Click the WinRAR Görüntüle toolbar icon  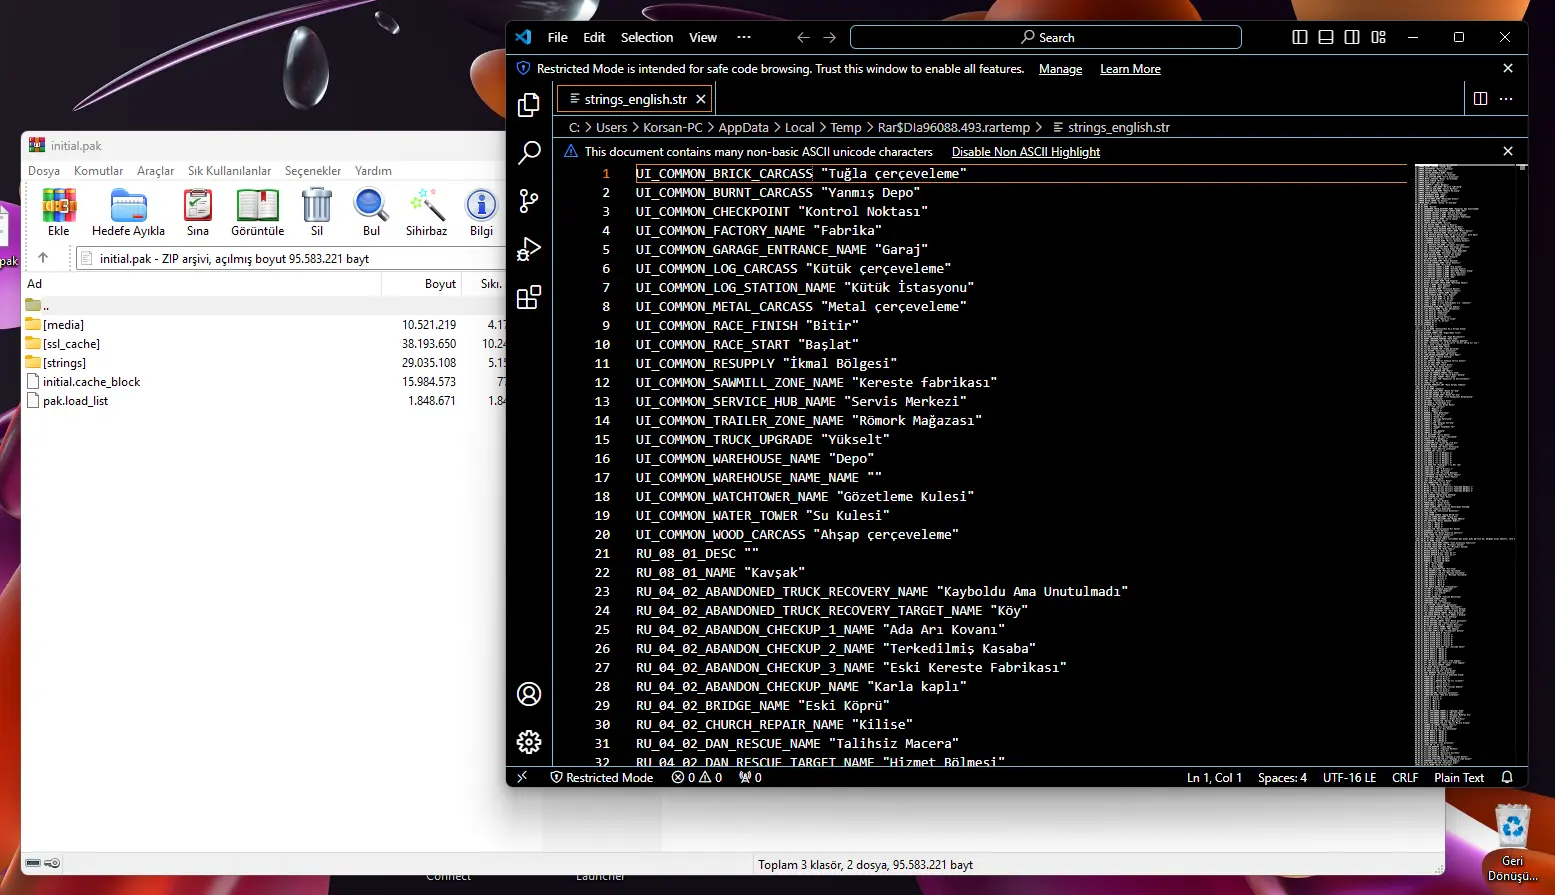click(x=257, y=212)
